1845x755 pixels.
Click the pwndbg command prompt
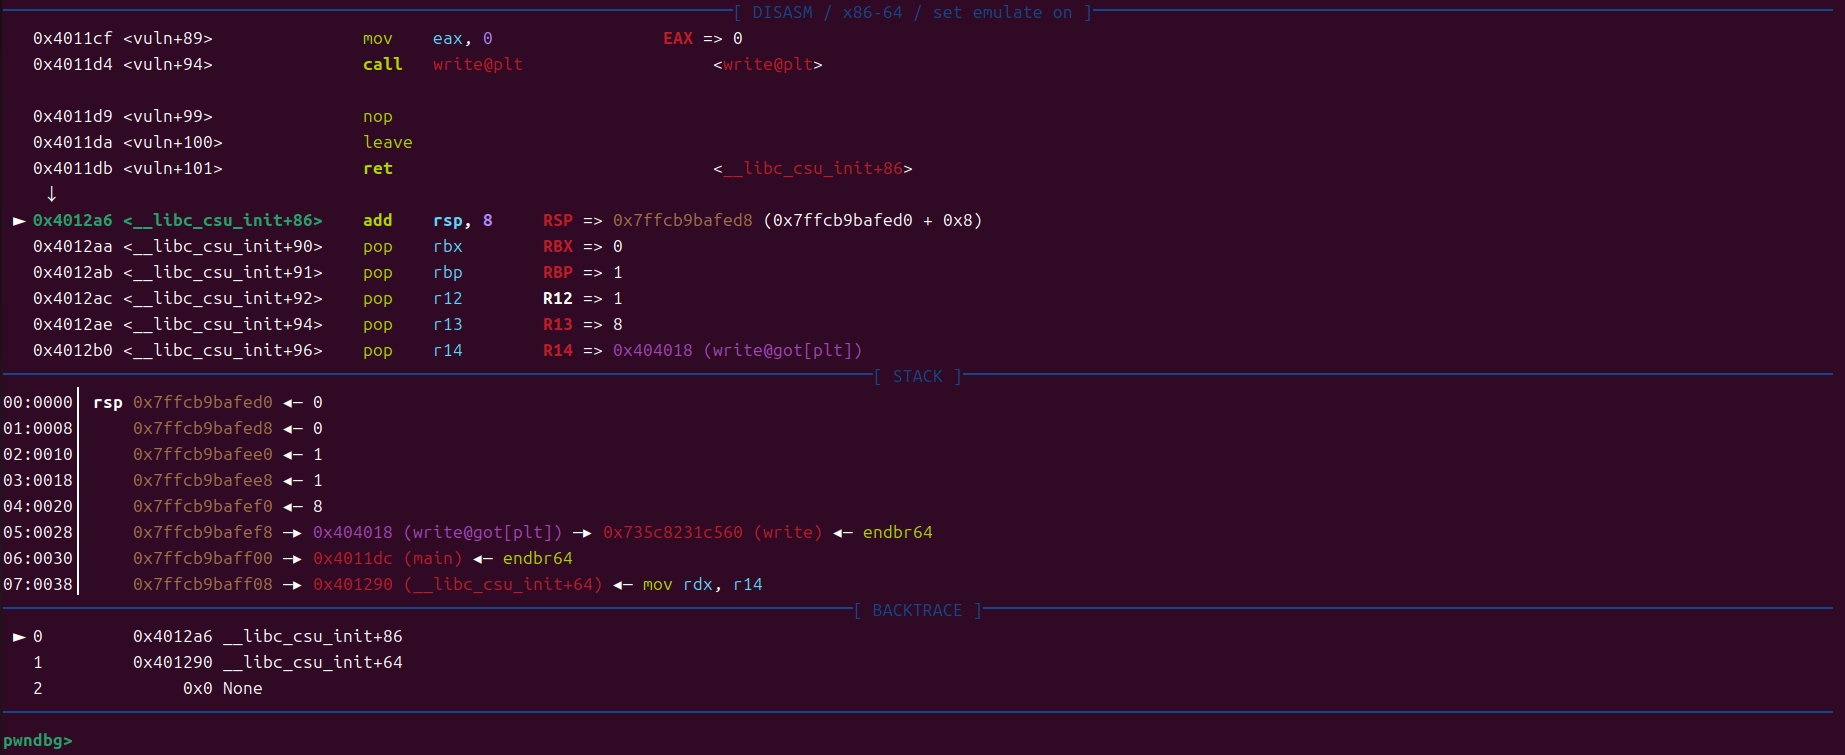[37, 741]
